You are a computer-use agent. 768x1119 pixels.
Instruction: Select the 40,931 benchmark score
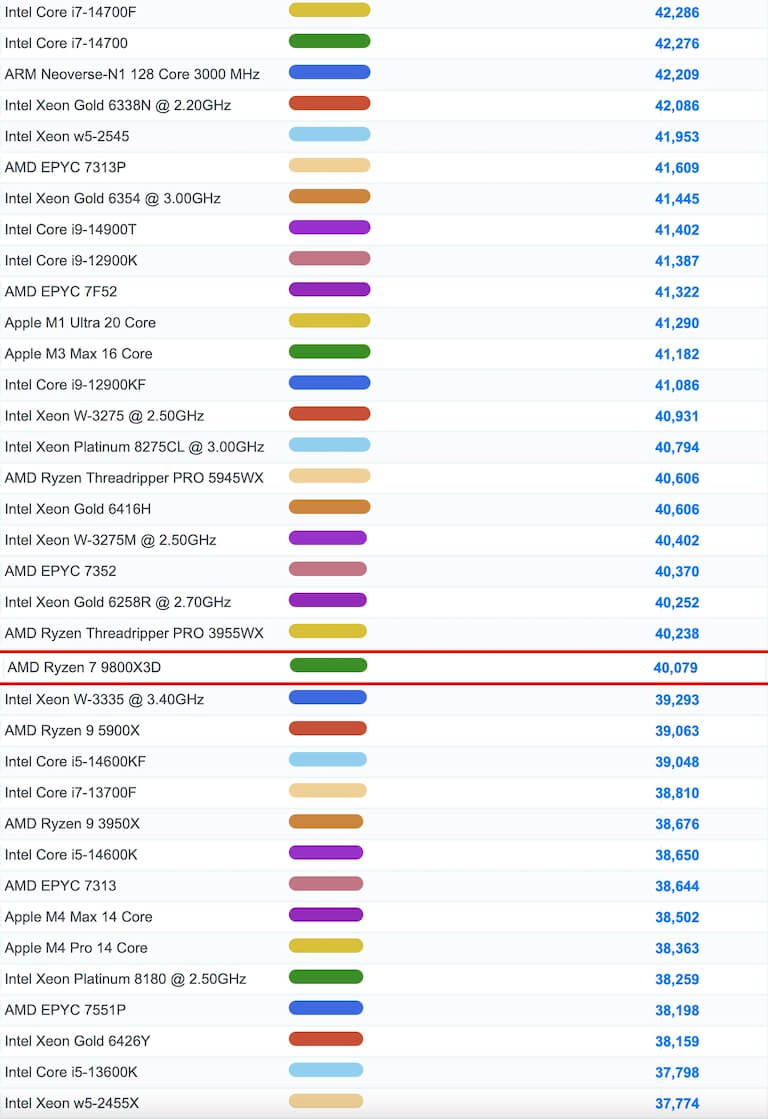677,416
